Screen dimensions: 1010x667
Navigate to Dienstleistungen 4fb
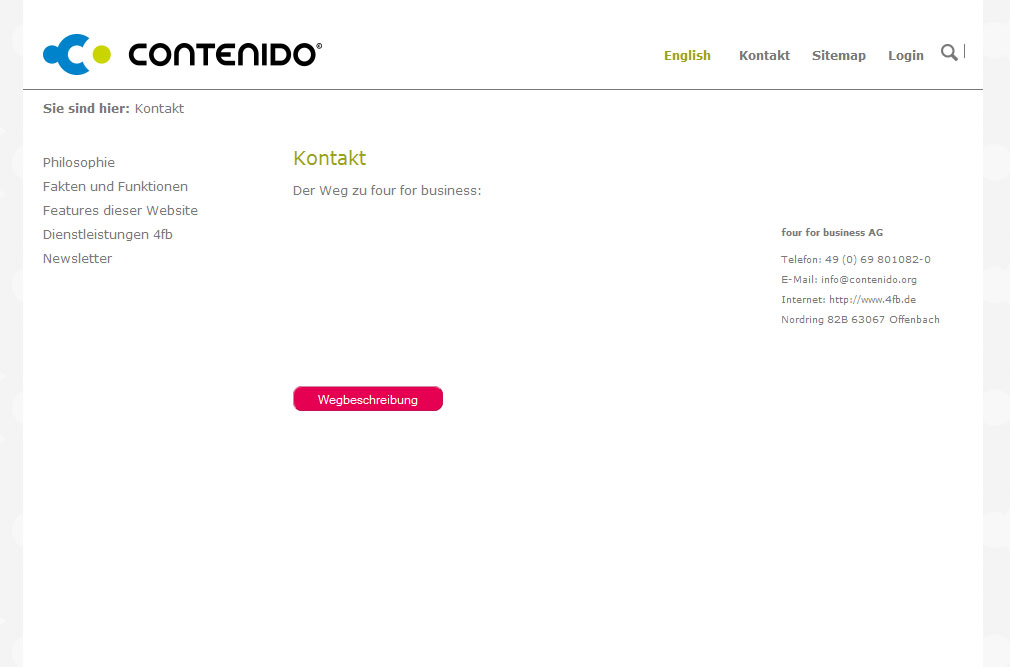tap(107, 235)
